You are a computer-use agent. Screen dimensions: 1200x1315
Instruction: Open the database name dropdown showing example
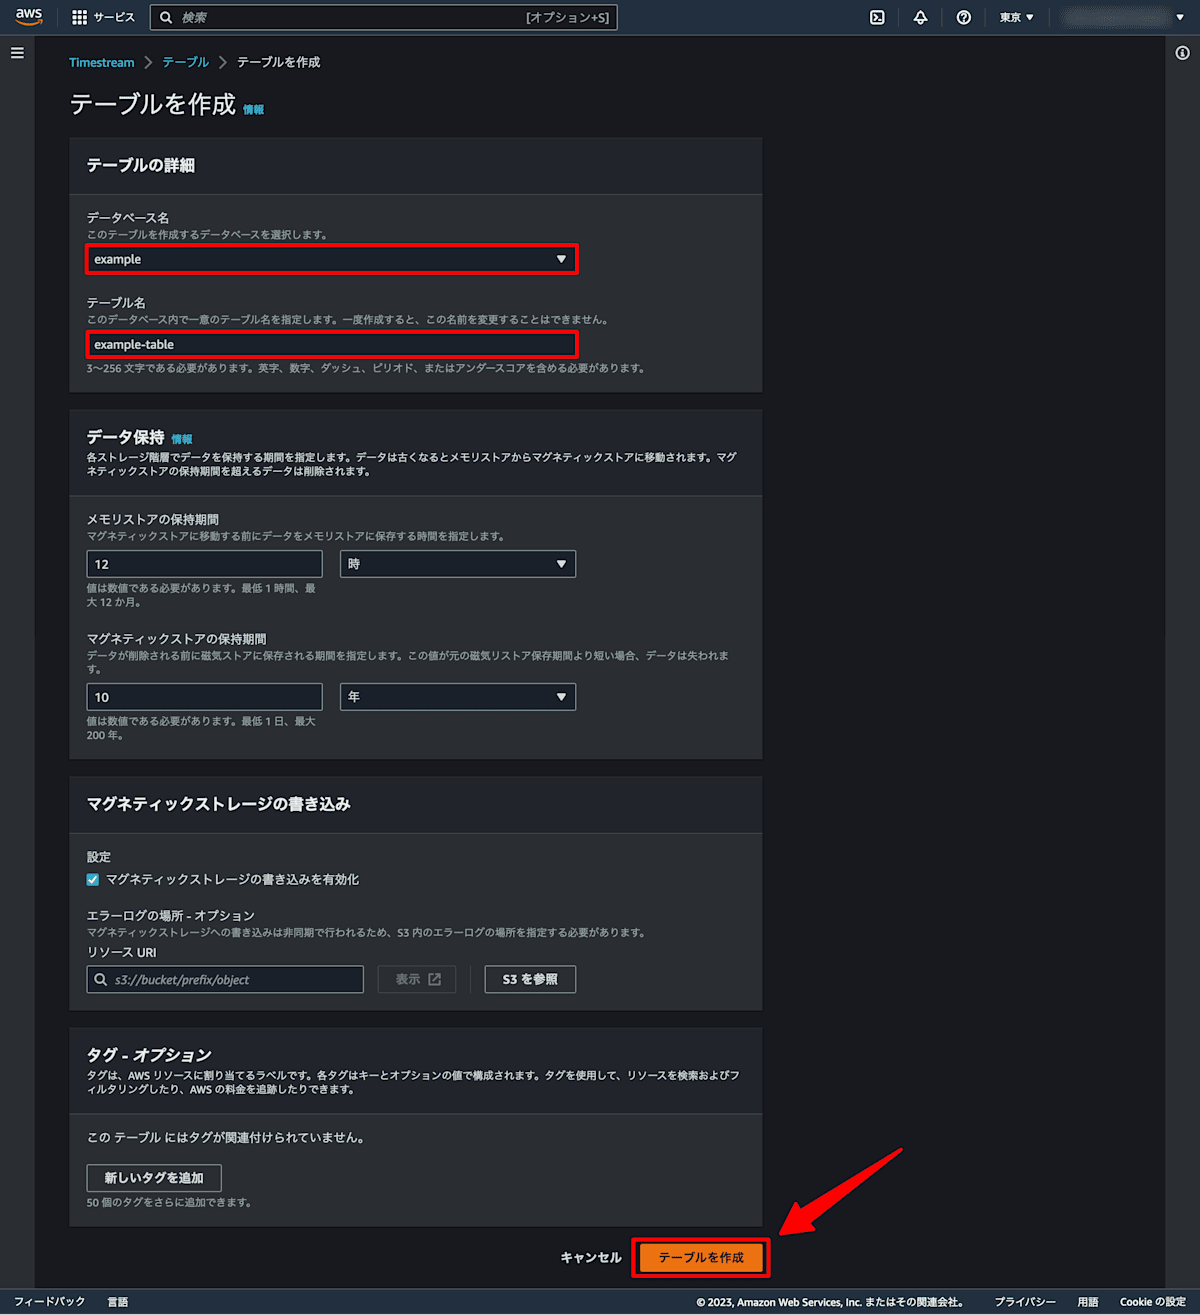(331, 259)
